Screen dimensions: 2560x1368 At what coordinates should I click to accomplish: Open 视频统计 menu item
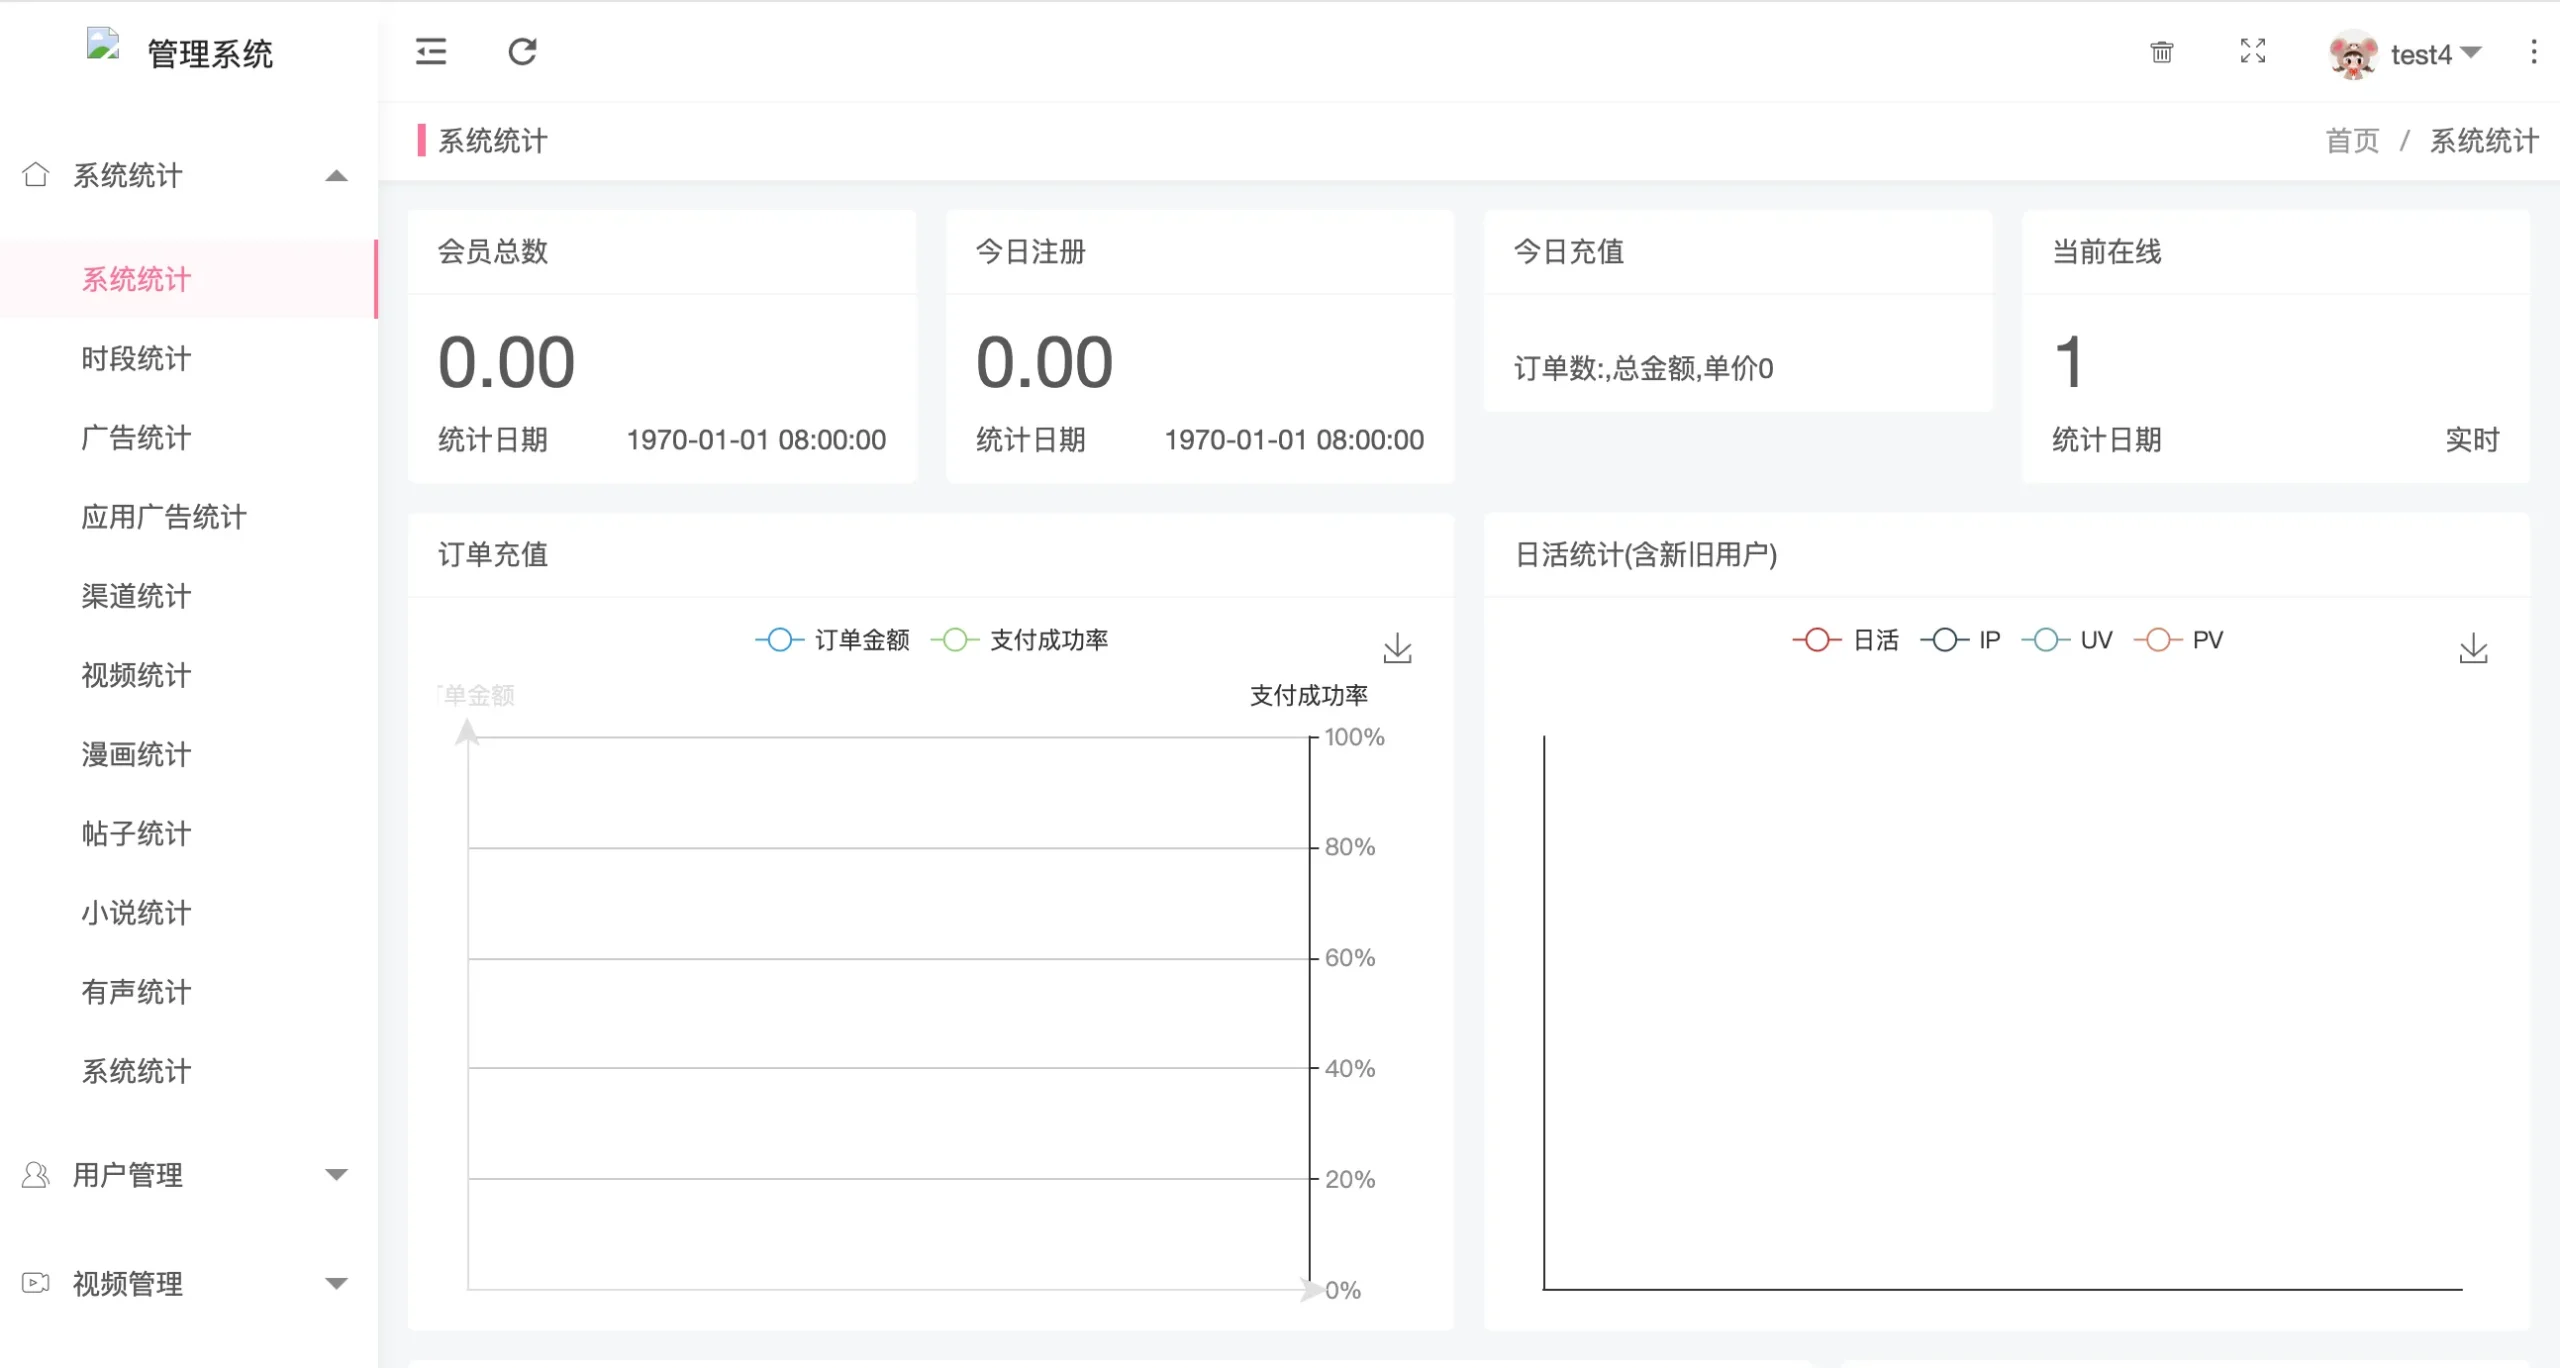[x=189, y=675]
